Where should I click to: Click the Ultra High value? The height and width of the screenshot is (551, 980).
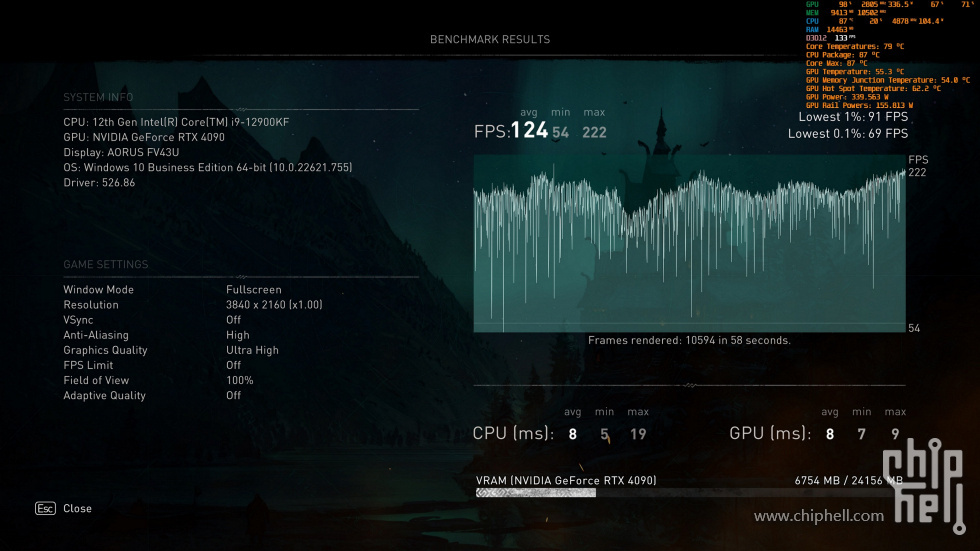(x=252, y=350)
